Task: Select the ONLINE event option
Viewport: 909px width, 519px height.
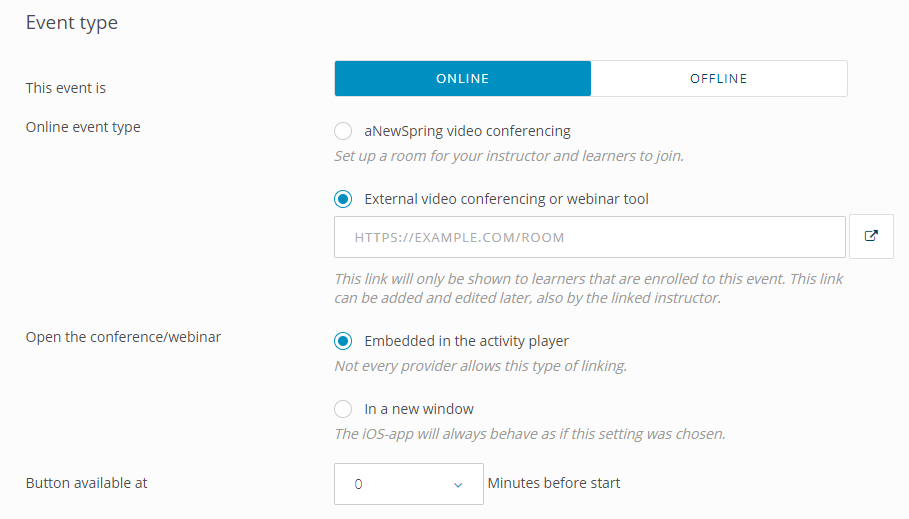Action: tap(463, 78)
